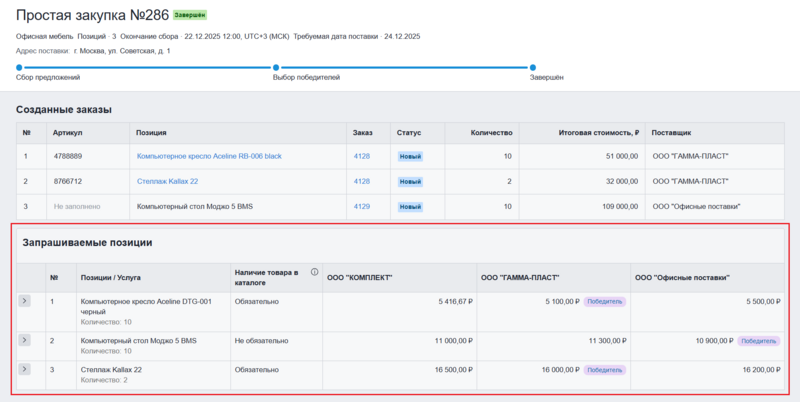Expand row 1 Компьютерное кресло Aceline DTG-001

(25, 300)
